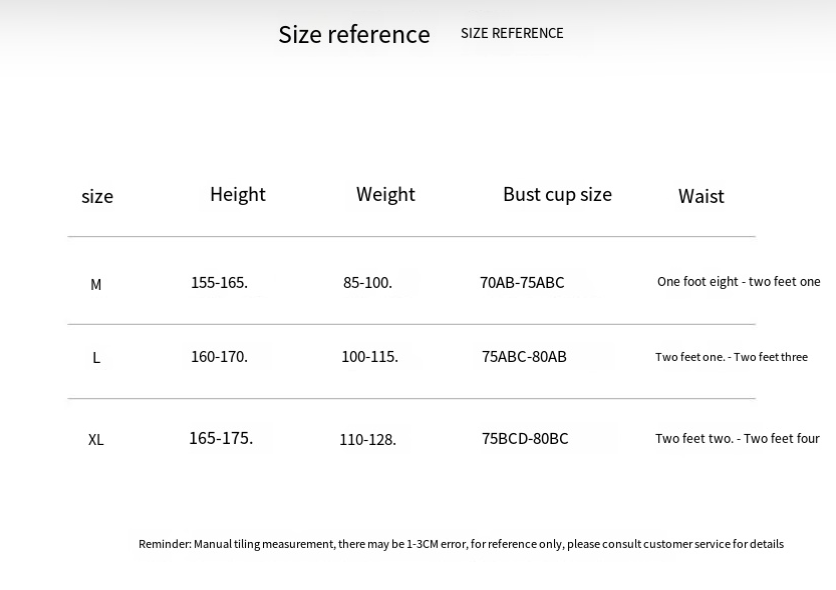Click the height value 160-170
The width and height of the screenshot is (836, 590).
click(219, 357)
